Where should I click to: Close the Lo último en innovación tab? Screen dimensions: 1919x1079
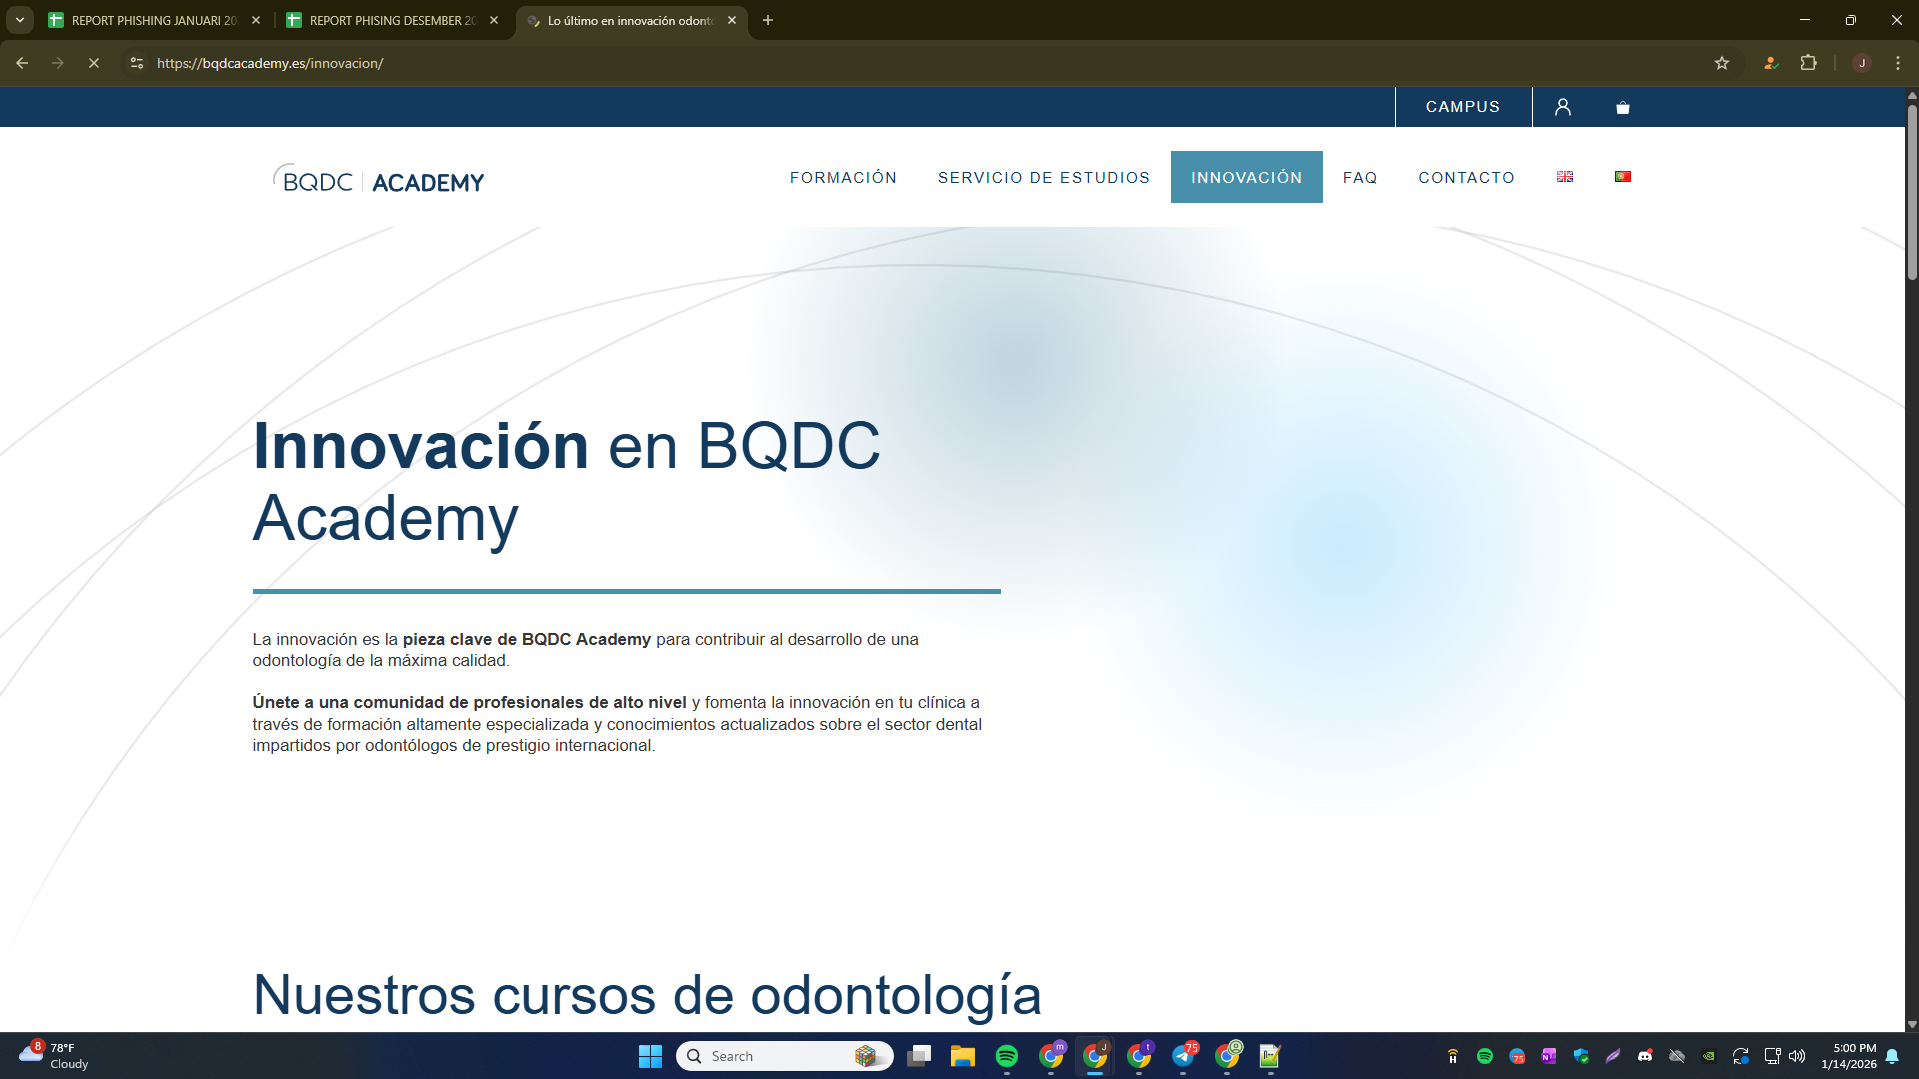[x=732, y=20]
